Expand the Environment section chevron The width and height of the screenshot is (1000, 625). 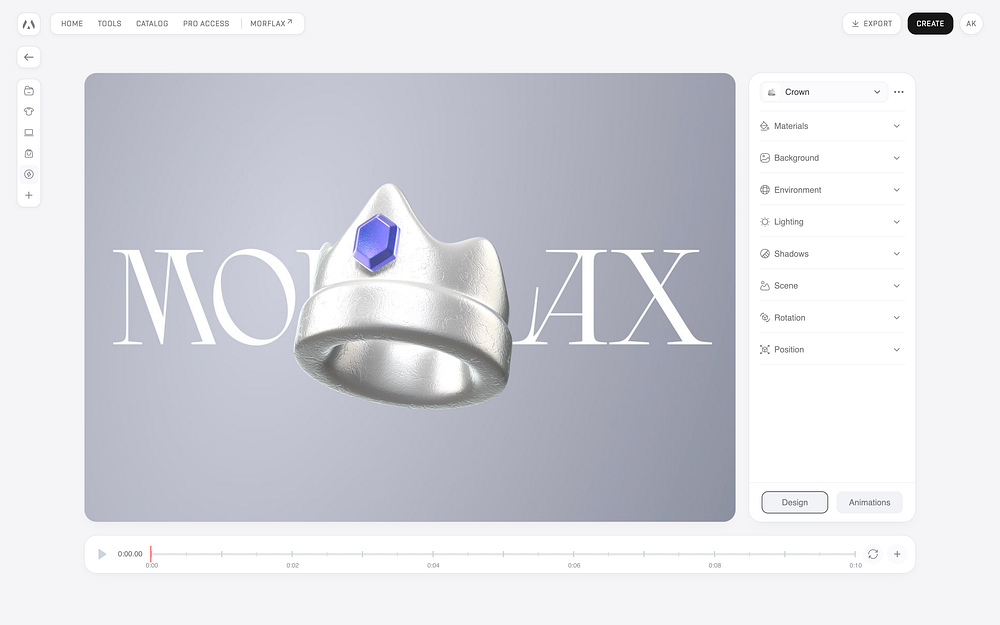[x=897, y=190]
